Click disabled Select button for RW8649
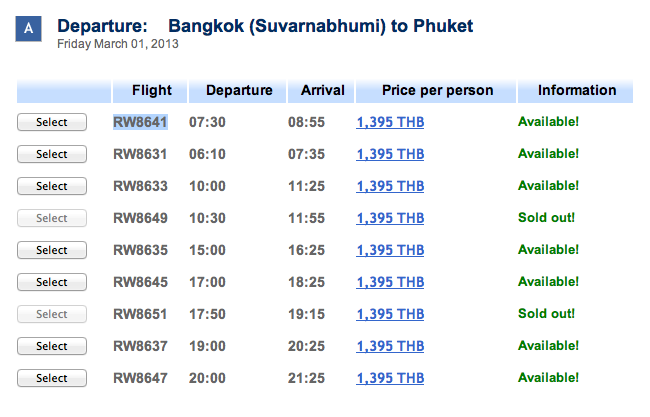 (52, 218)
